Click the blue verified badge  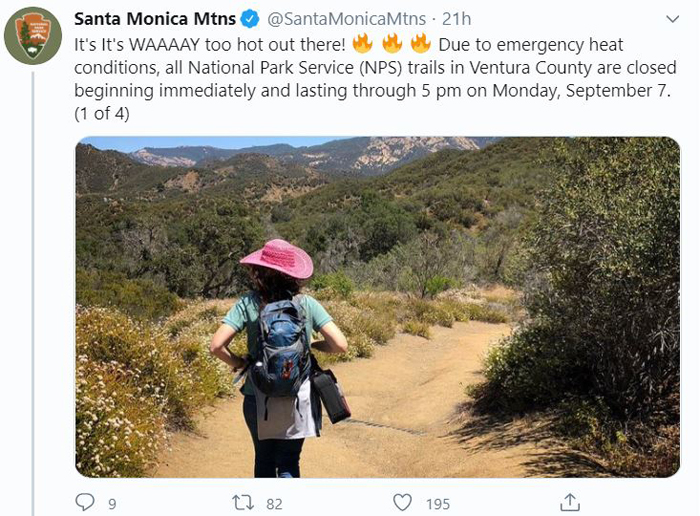[250, 19]
